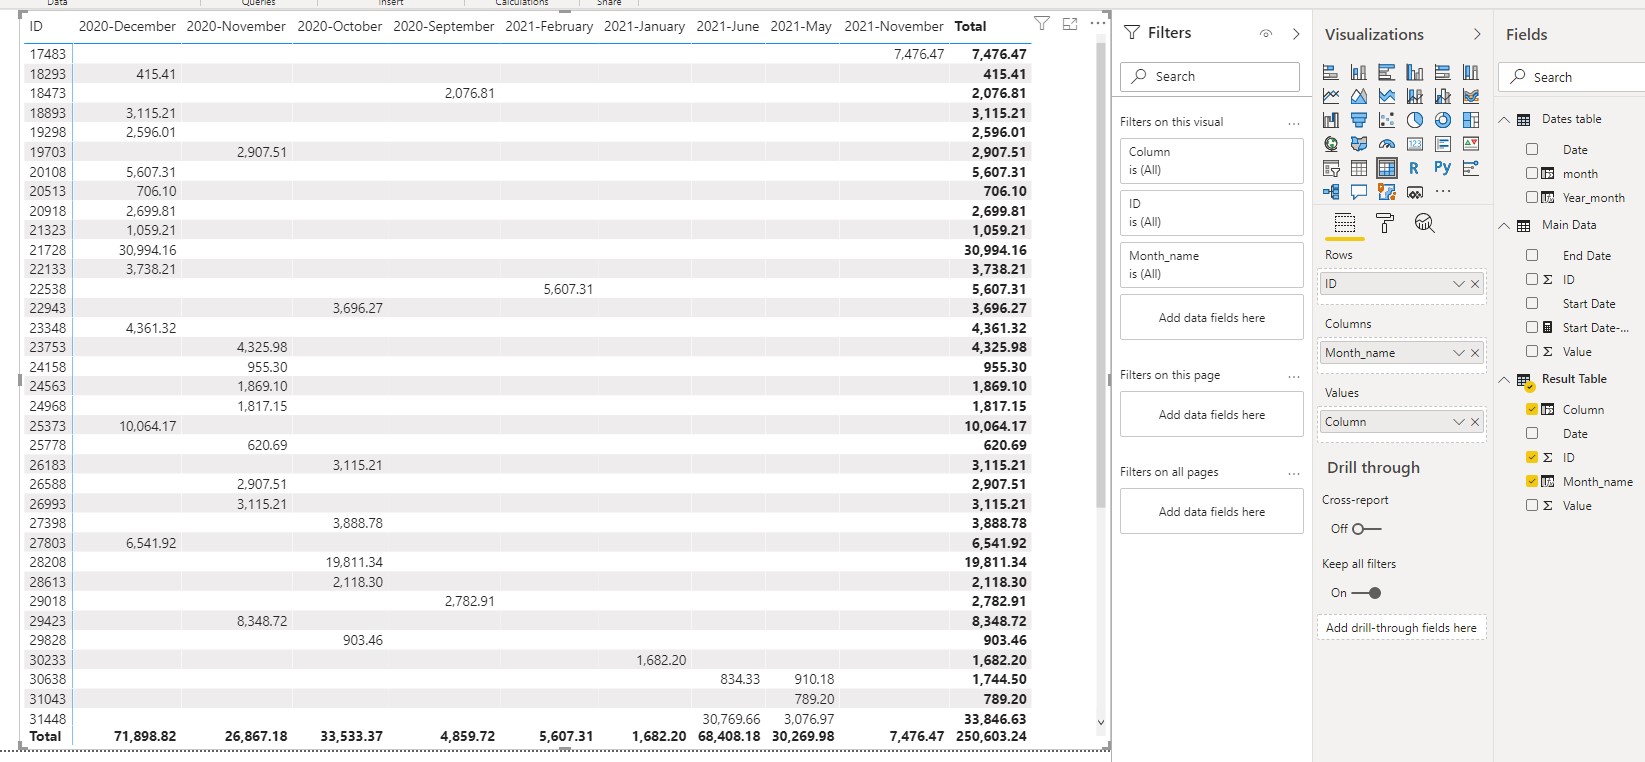1645x762 pixels.
Task: Select the Python visual icon
Action: pyautogui.click(x=1442, y=168)
